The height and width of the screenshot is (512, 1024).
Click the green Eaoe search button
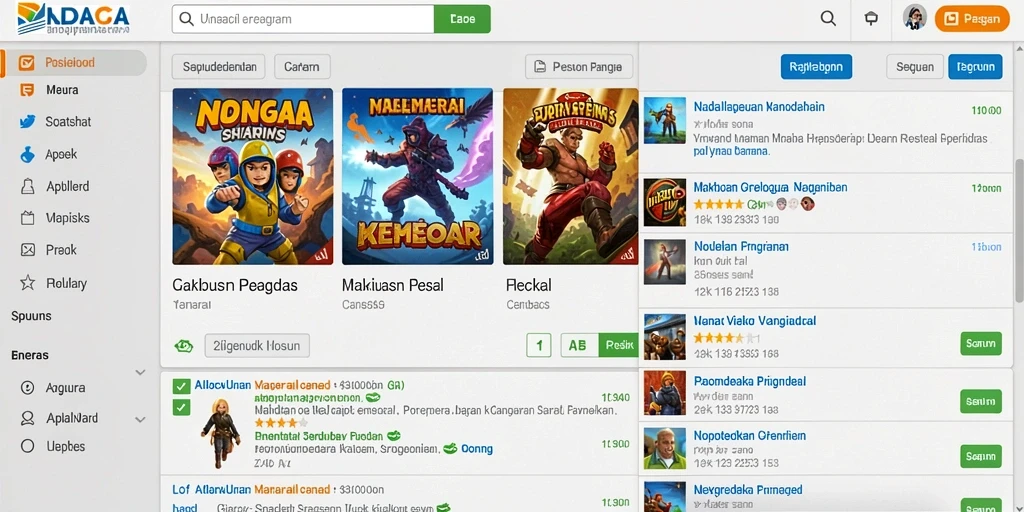(462, 19)
